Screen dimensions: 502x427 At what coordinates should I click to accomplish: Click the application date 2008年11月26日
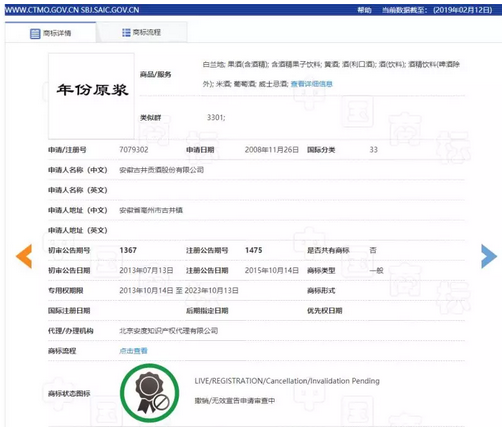[x=272, y=150]
